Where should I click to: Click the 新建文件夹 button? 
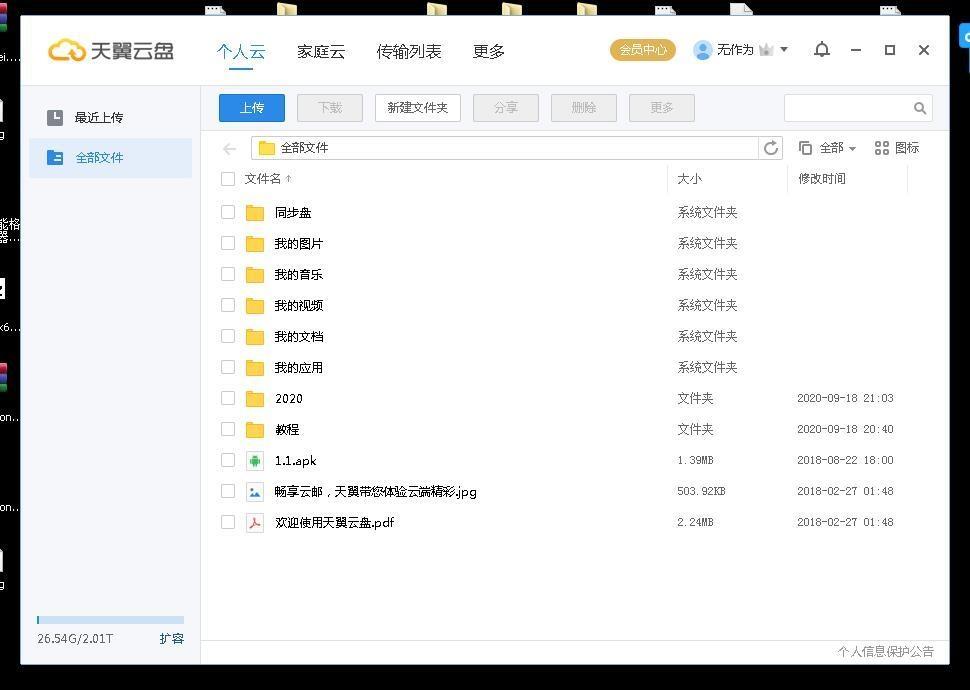click(417, 107)
